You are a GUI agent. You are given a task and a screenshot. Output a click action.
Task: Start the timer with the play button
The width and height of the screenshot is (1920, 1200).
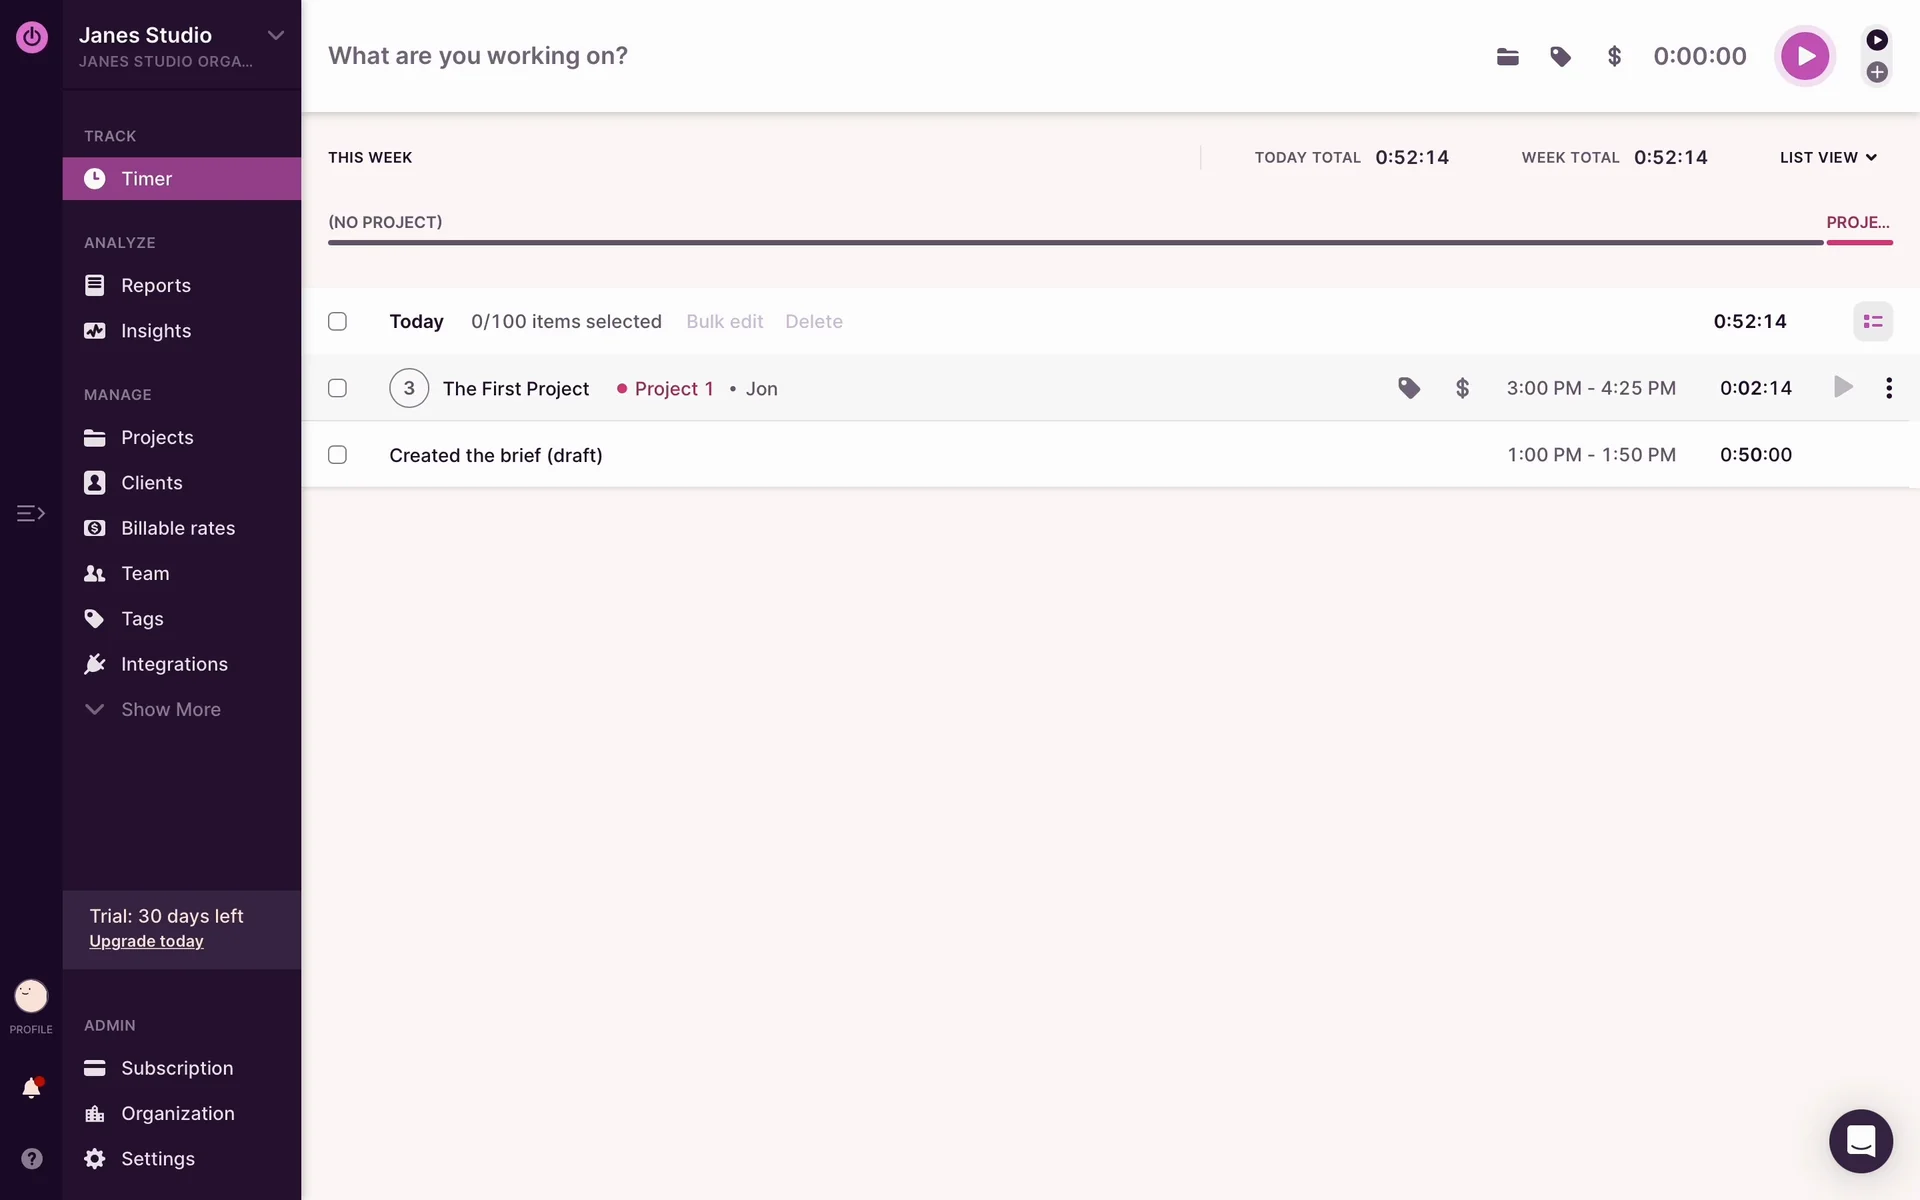click(x=1804, y=56)
